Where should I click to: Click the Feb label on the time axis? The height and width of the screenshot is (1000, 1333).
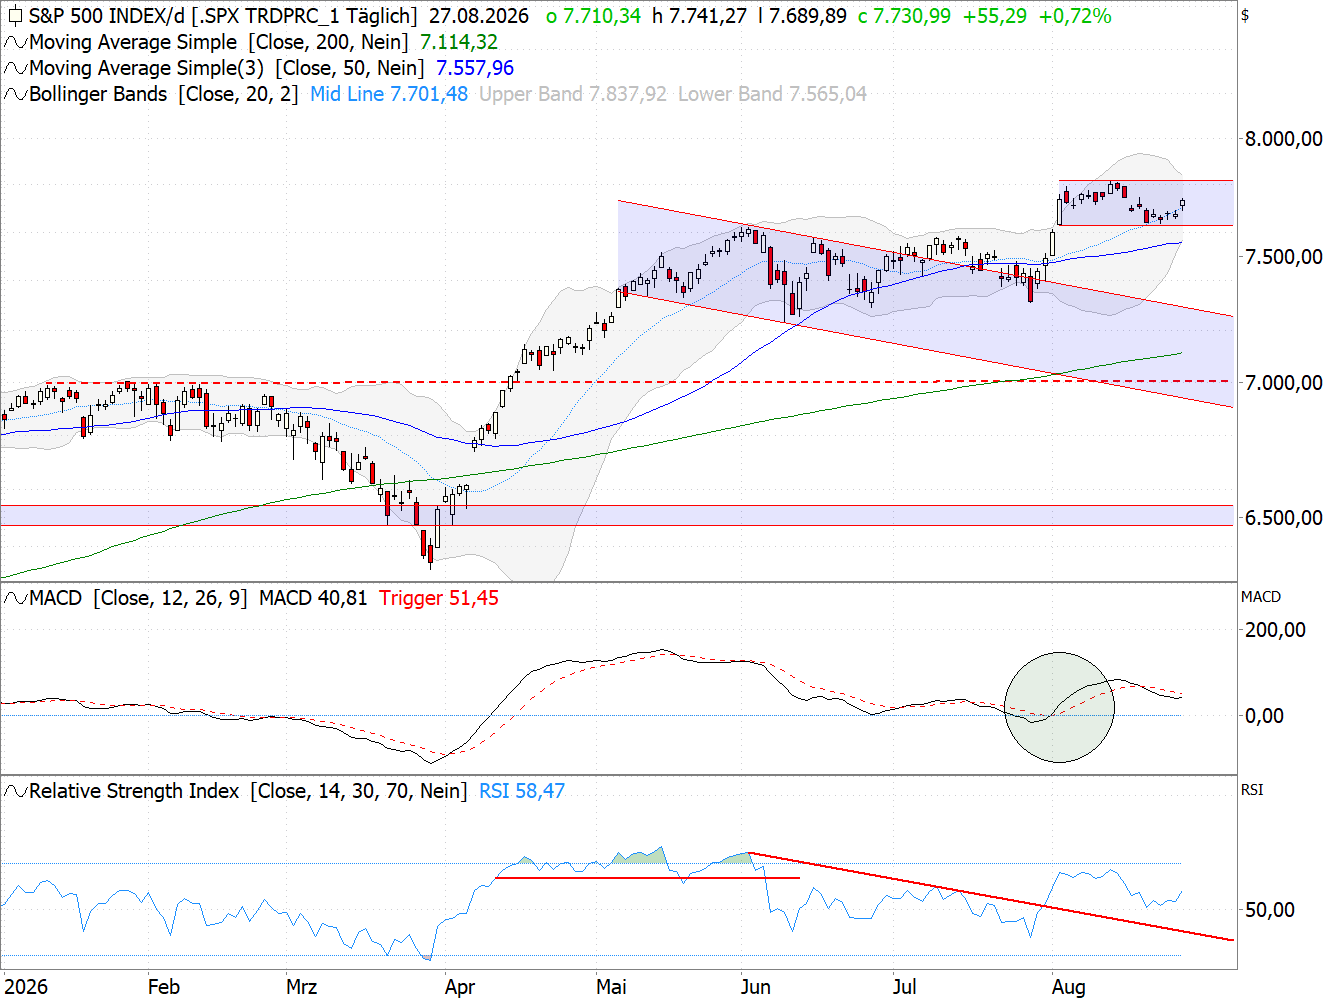tap(164, 987)
